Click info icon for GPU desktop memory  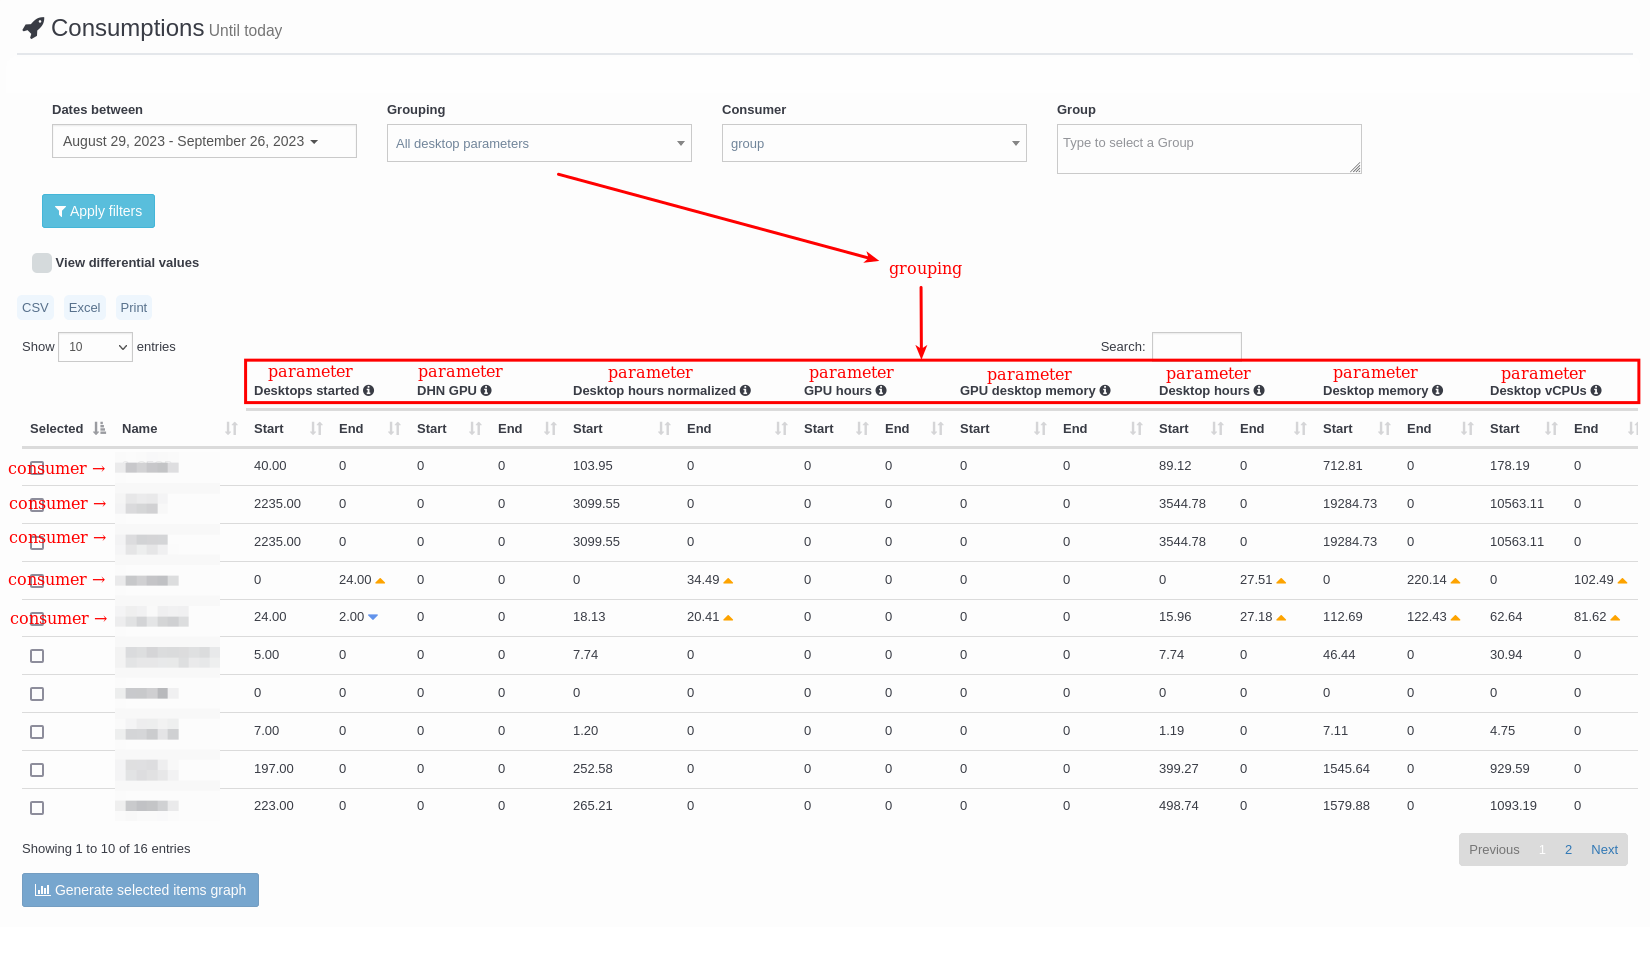coord(1105,391)
